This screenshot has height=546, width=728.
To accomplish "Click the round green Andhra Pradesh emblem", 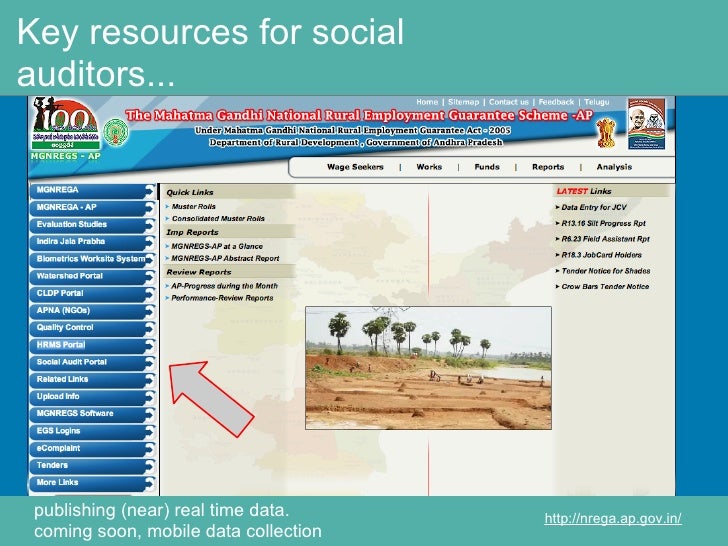I will 116,132.
